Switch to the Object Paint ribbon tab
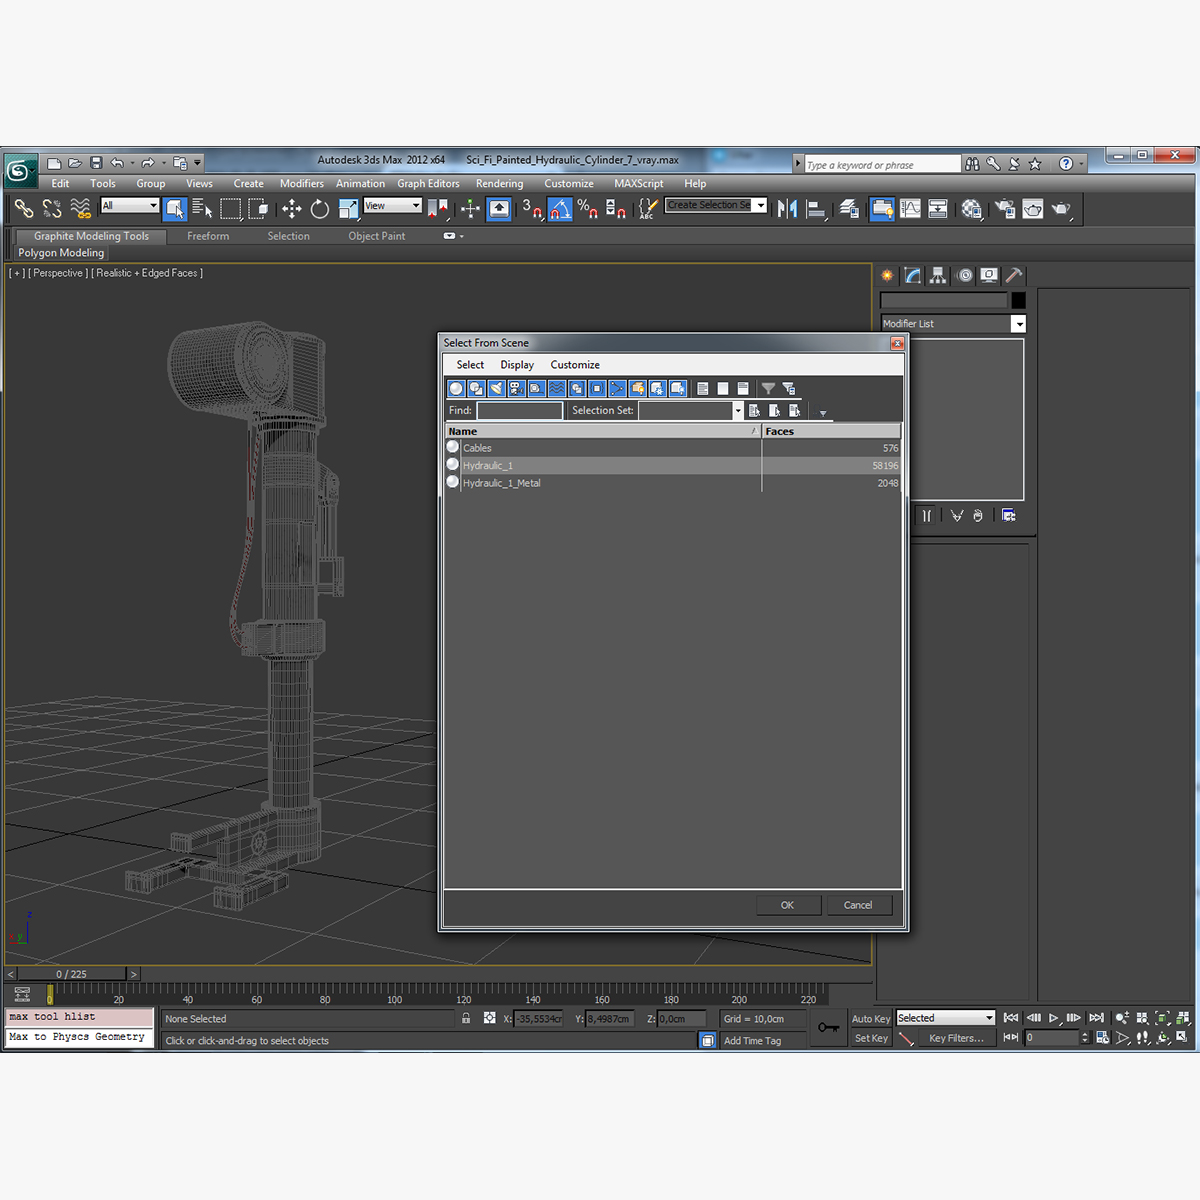Image resolution: width=1200 pixels, height=1200 pixels. coord(377,236)
